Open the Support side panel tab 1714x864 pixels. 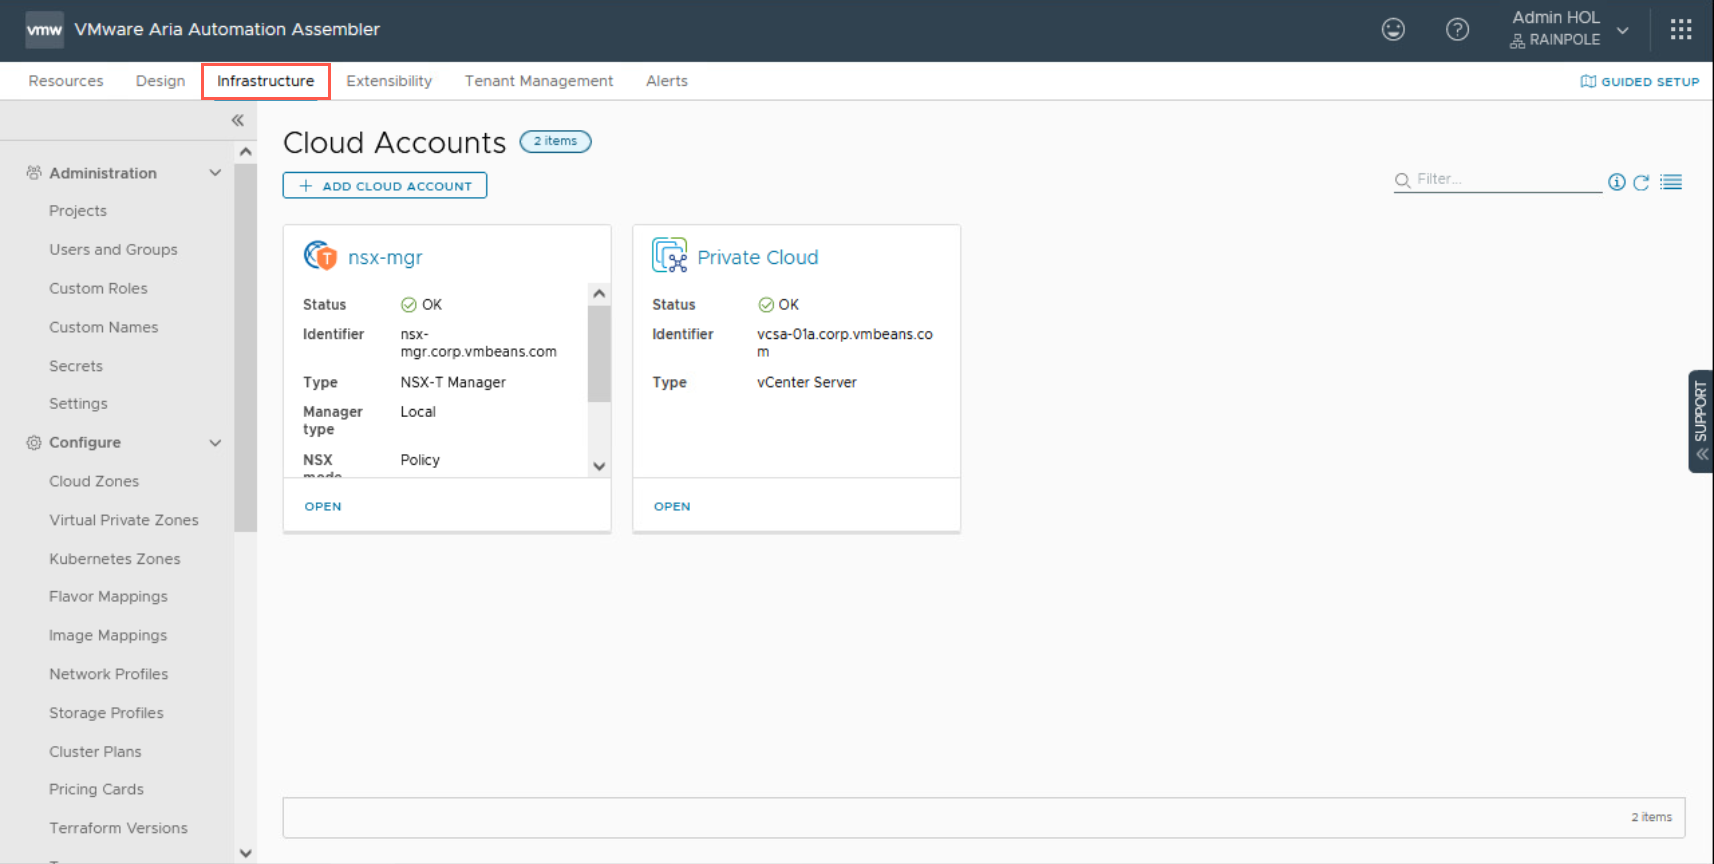coord(1700,421)
